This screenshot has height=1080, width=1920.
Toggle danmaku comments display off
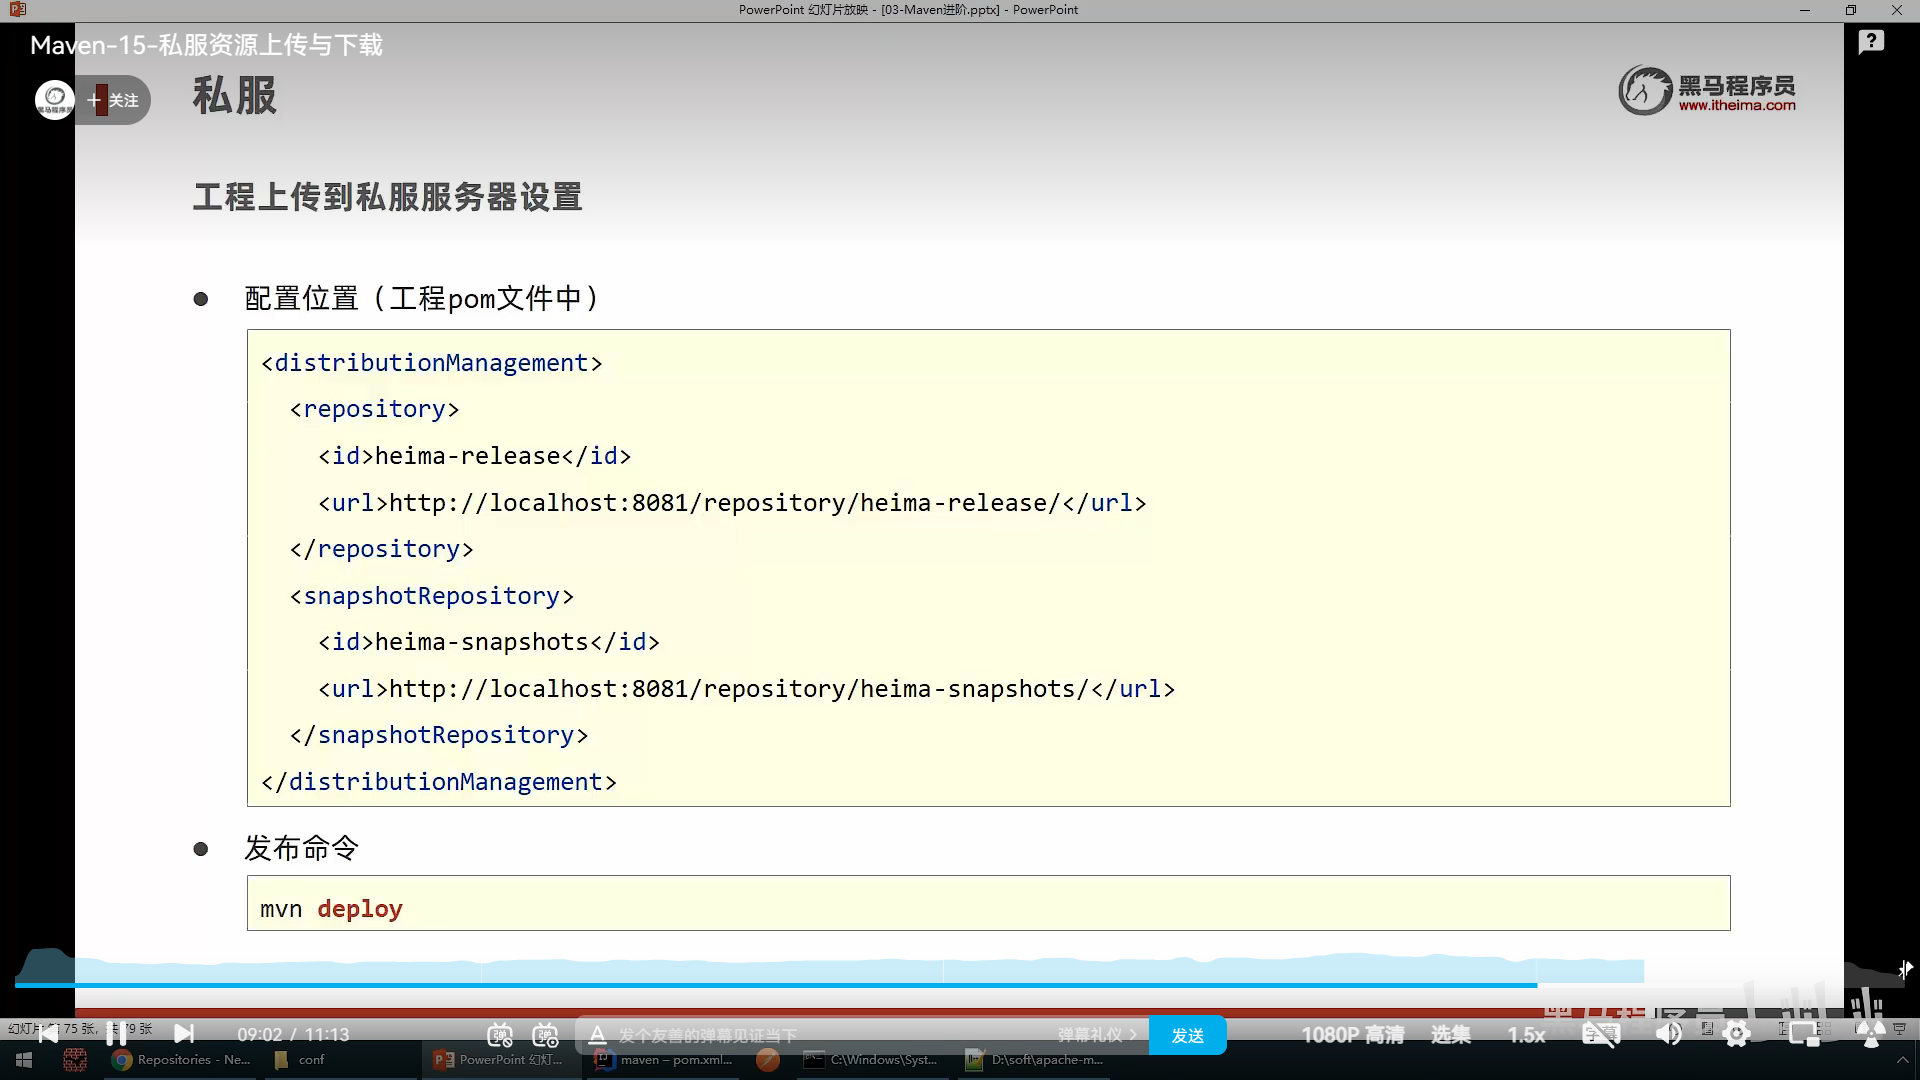point(500,1035)
